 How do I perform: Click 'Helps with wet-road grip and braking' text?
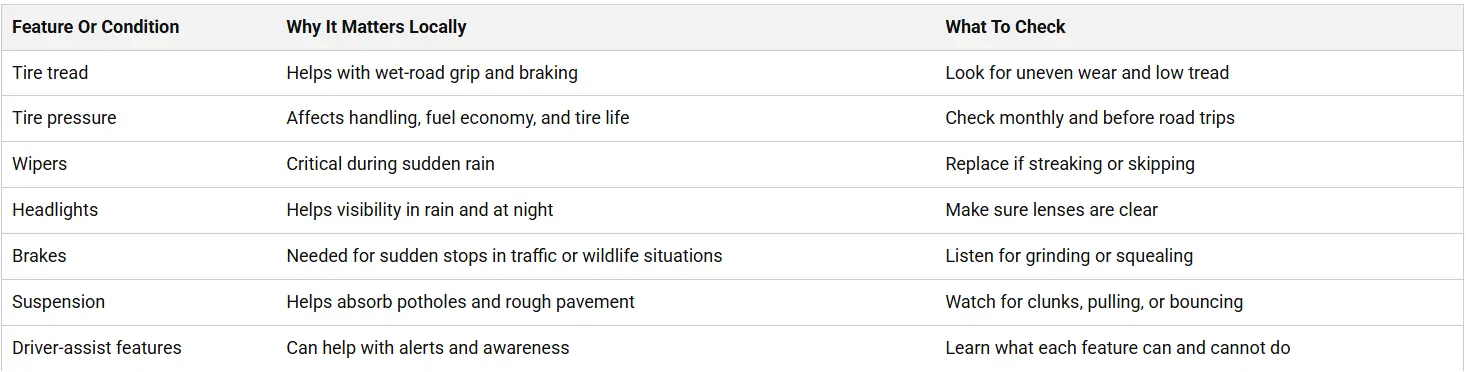click(x=432, y=73)
